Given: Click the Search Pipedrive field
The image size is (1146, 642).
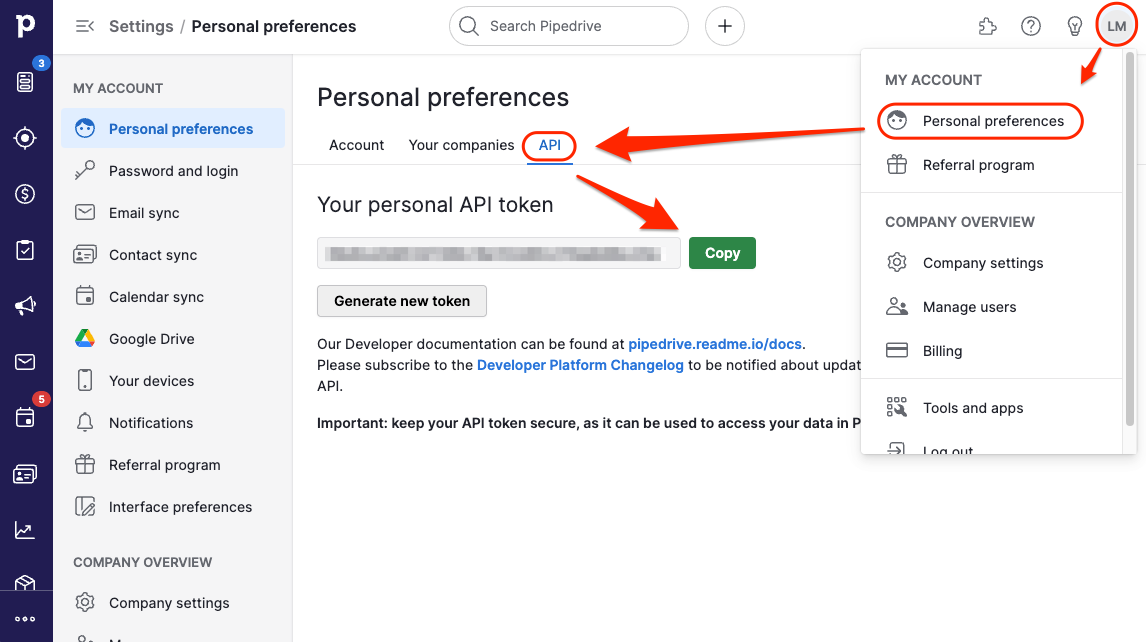Looking at the screenshot, I should click(570, 26).
